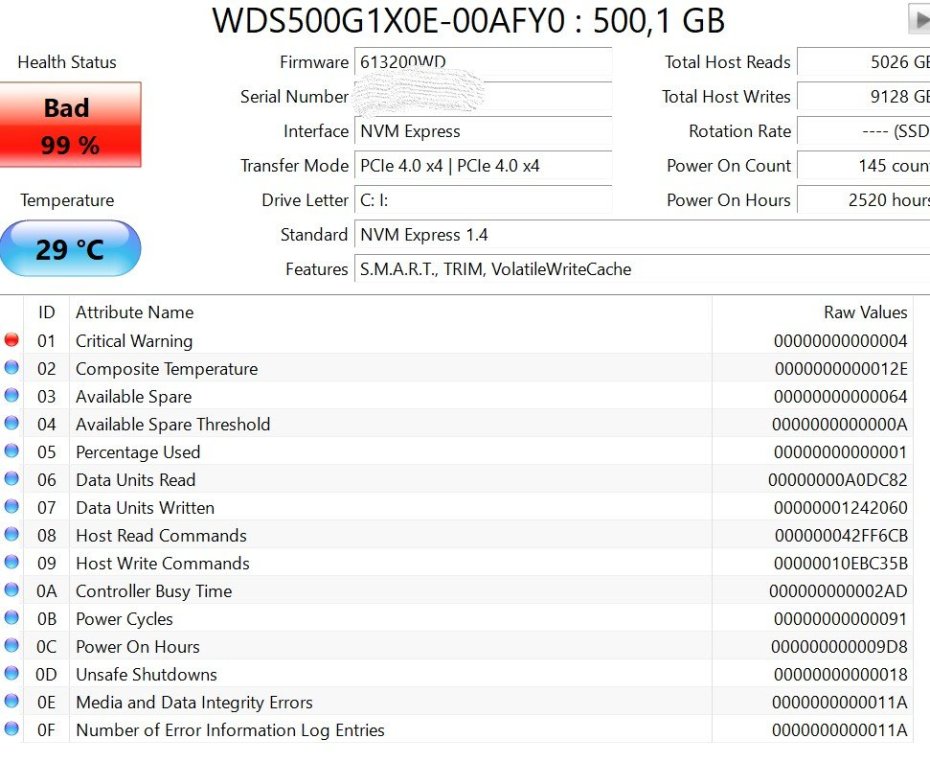The height and width of the screenshot is (762, 930).
Task: Select the Controller Busy Time attribute name
Action: (154, 591)
